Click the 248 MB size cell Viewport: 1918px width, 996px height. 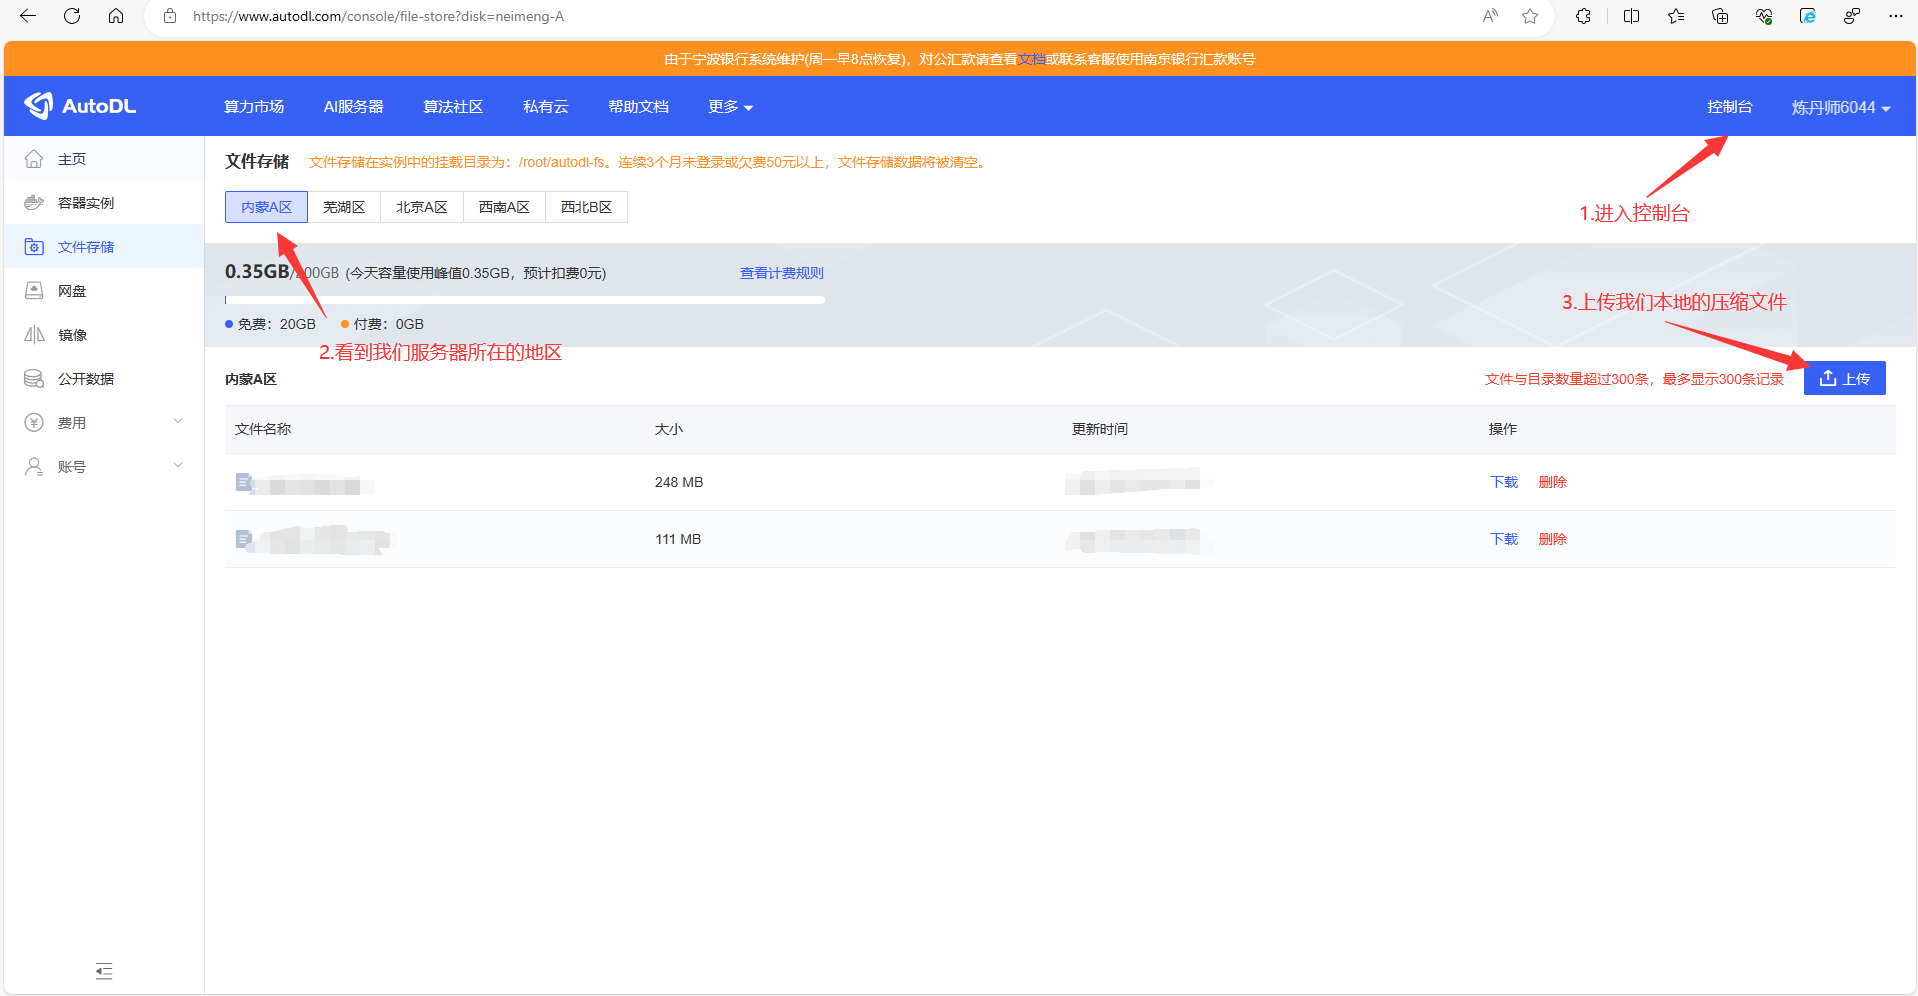(x=679, y=482)
